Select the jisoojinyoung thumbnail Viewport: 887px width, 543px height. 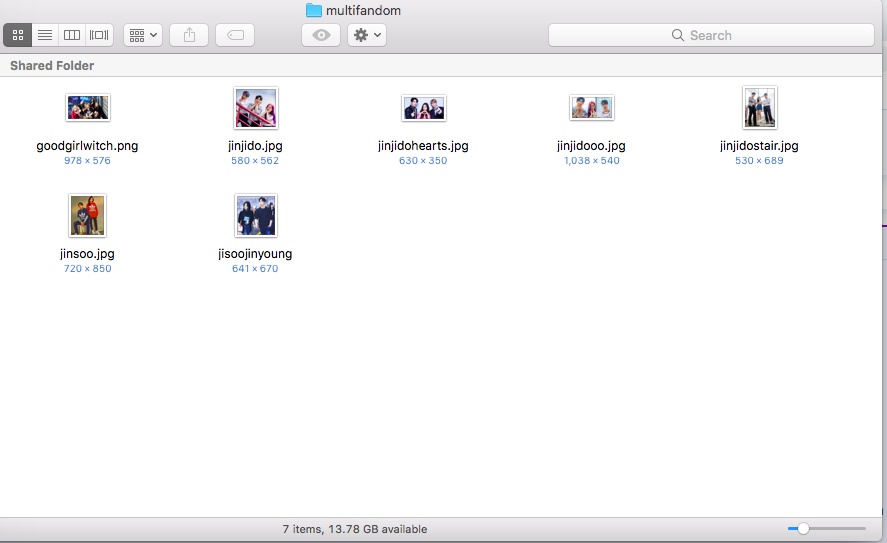pos(256,216)
